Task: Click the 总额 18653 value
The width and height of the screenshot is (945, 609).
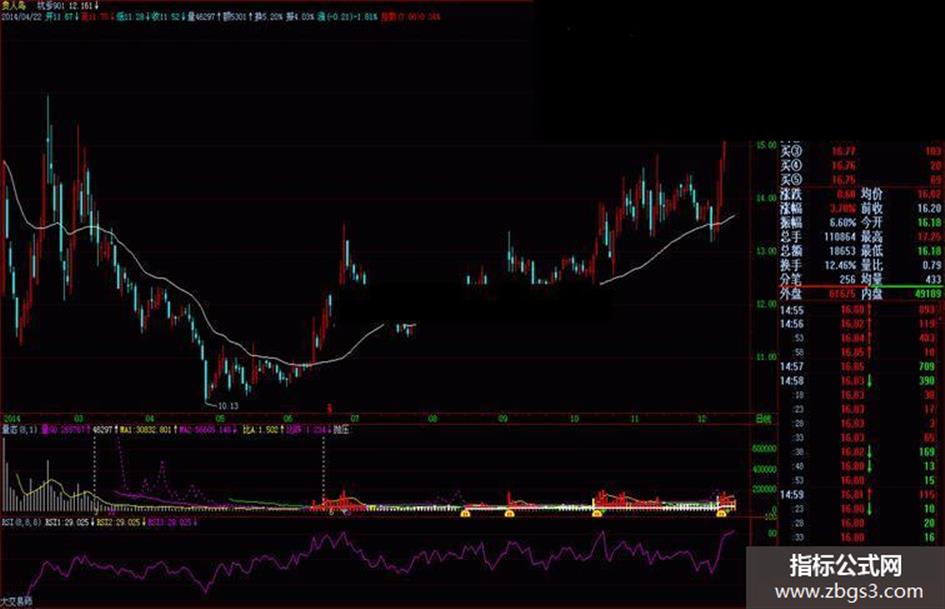Action: tap(843, 251)
